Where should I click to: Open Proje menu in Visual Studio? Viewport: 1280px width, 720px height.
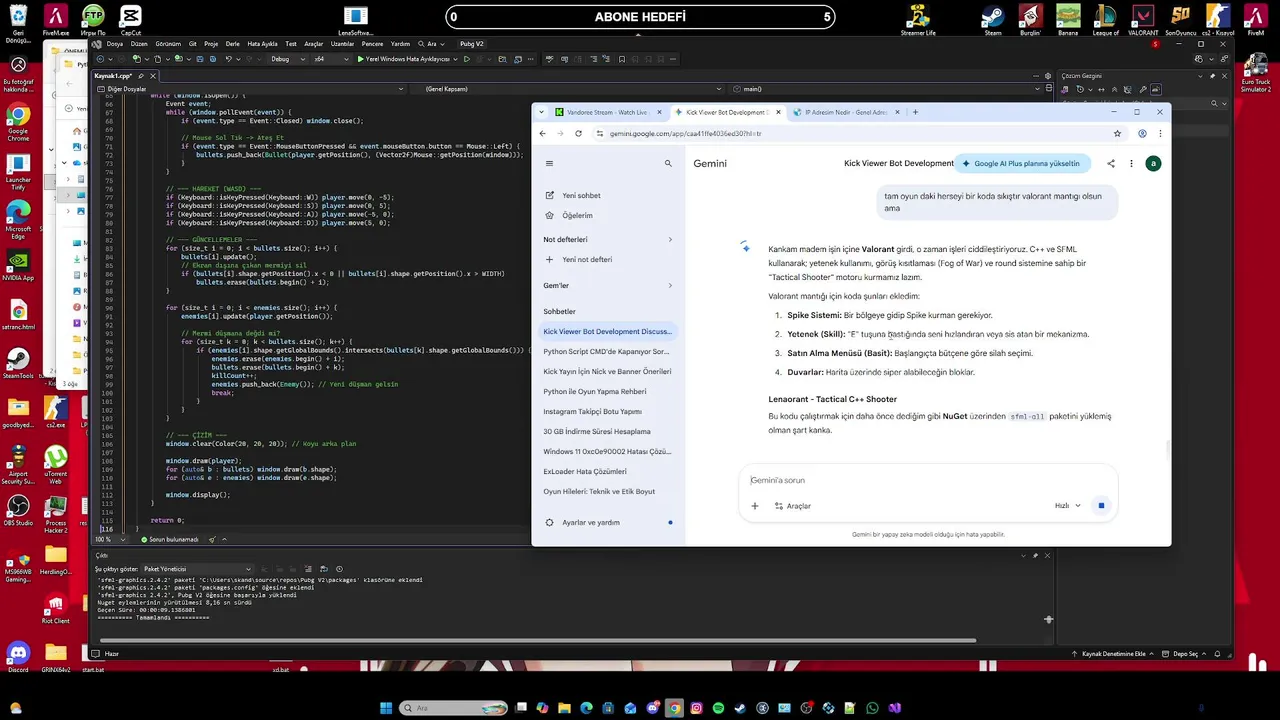[211, 44]
